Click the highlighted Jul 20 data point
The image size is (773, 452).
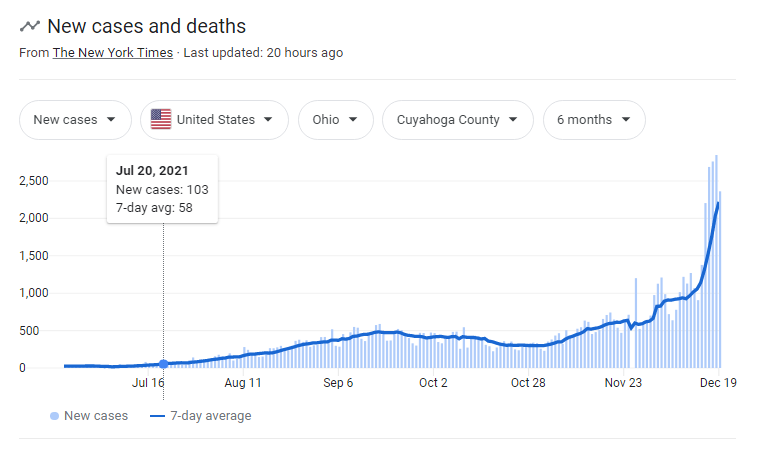coord(163,364)
